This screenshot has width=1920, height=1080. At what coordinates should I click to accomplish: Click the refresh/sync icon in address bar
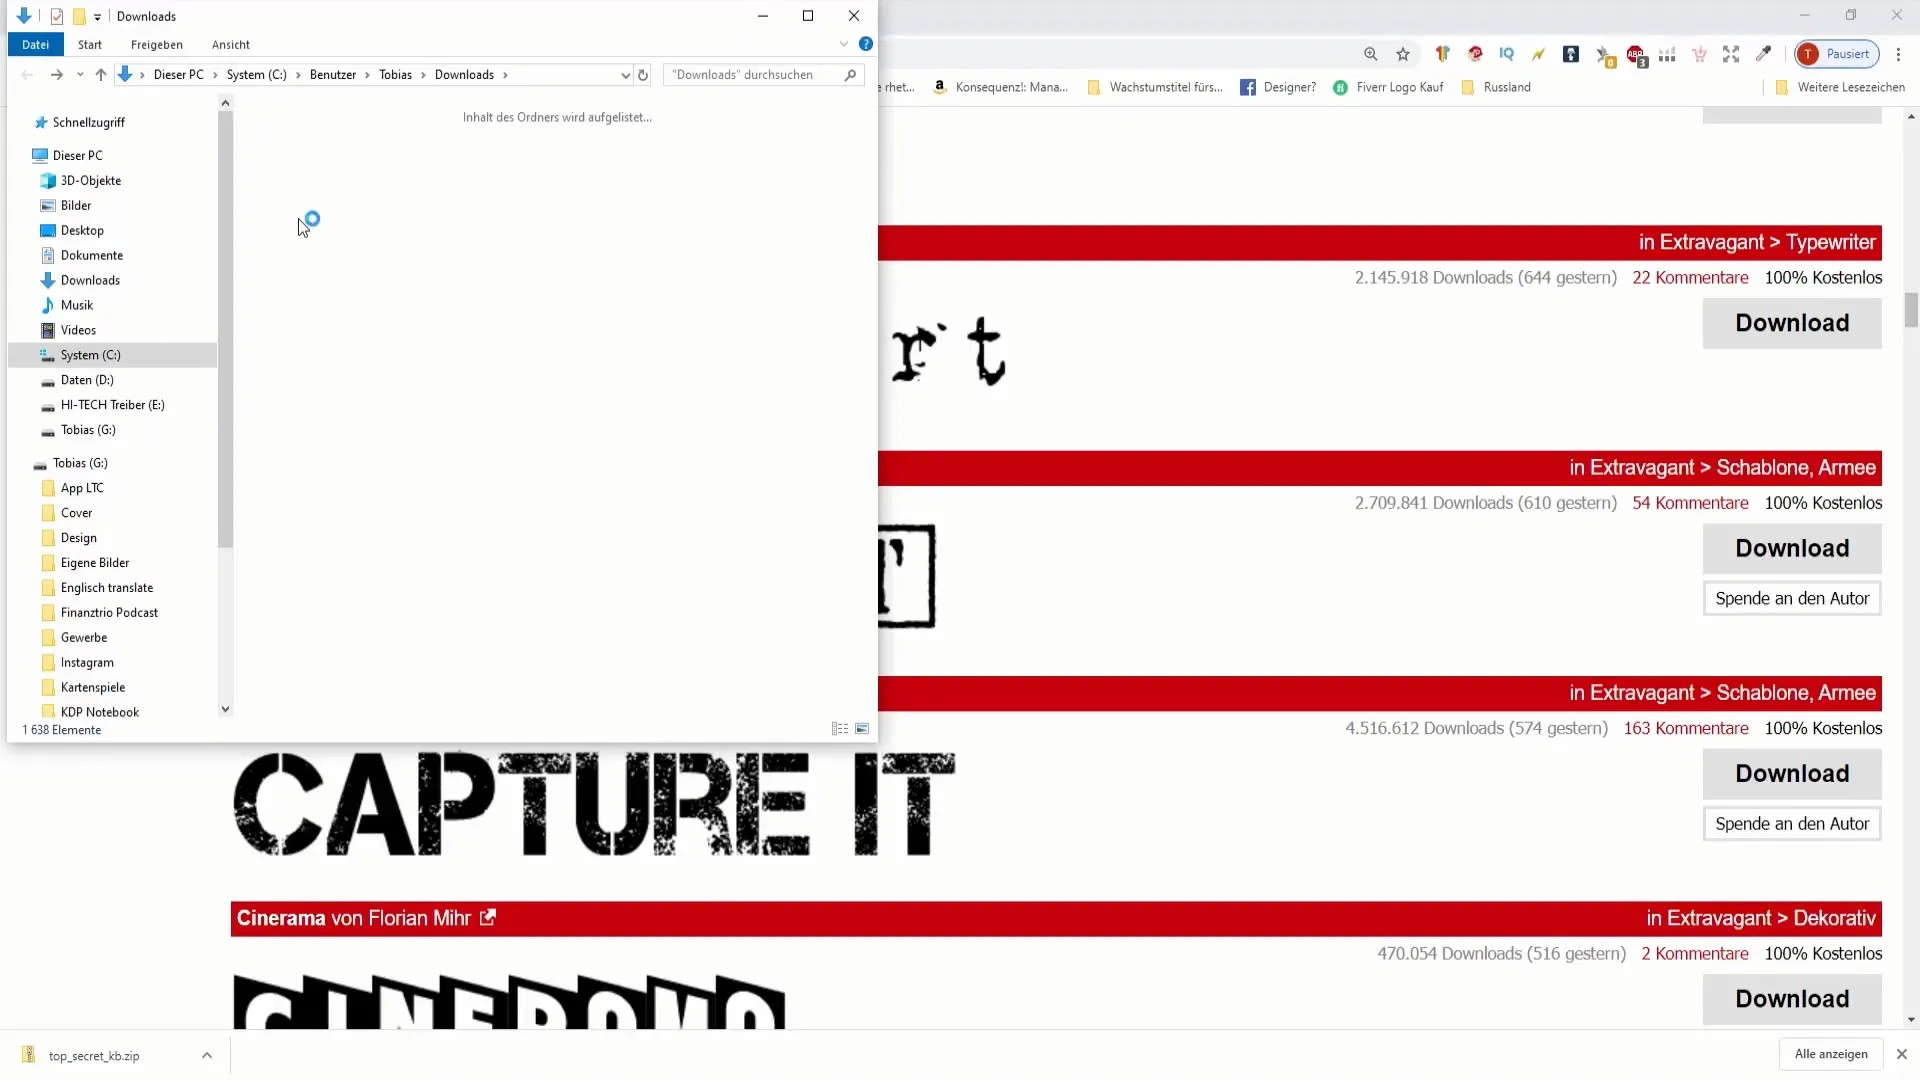point(642,74)
